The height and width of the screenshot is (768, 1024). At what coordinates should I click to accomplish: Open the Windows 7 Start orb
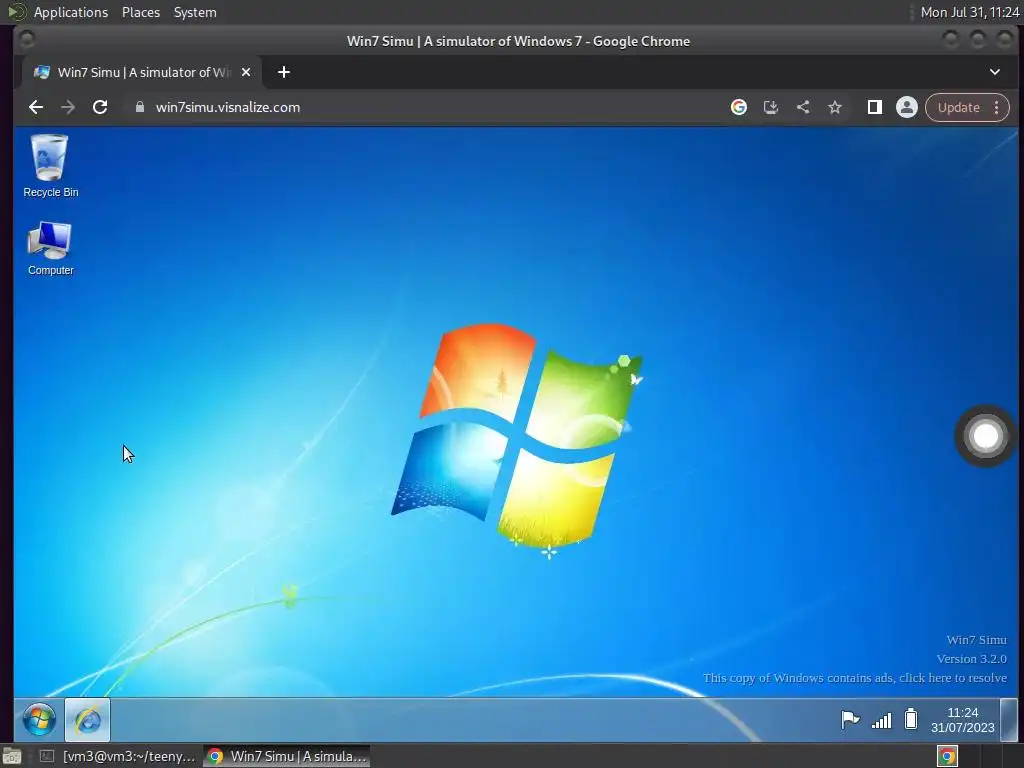tap(39, 720)
